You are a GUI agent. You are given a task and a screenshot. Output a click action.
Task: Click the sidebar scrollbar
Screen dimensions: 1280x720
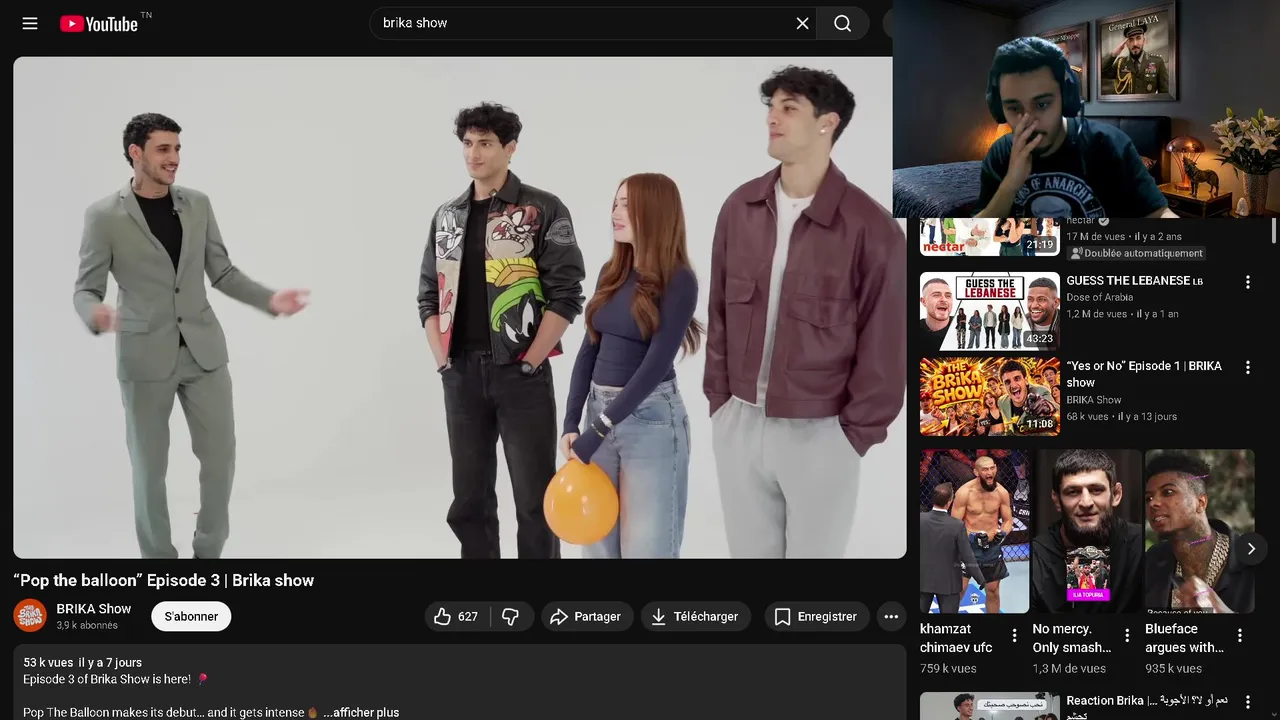coord(1273,230)
